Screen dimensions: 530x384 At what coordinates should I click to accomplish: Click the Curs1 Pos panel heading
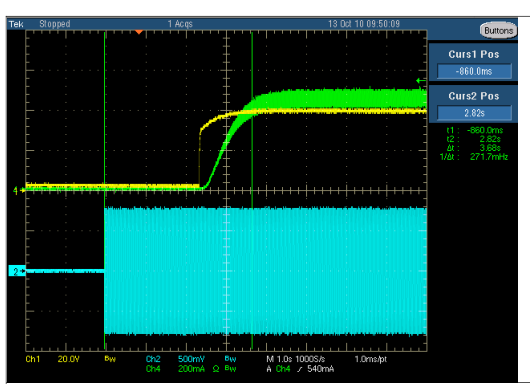[474, 54]
